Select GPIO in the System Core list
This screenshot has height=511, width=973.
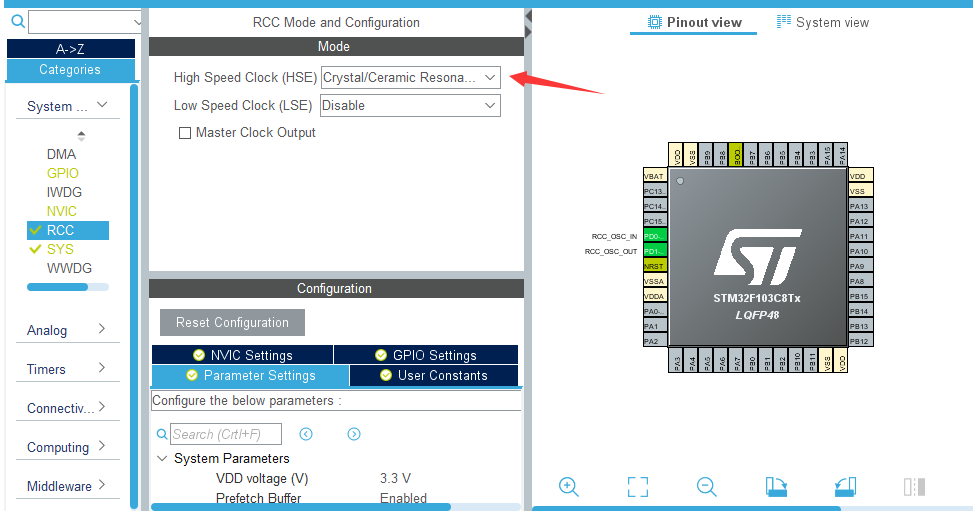click(x=63, y=173)
